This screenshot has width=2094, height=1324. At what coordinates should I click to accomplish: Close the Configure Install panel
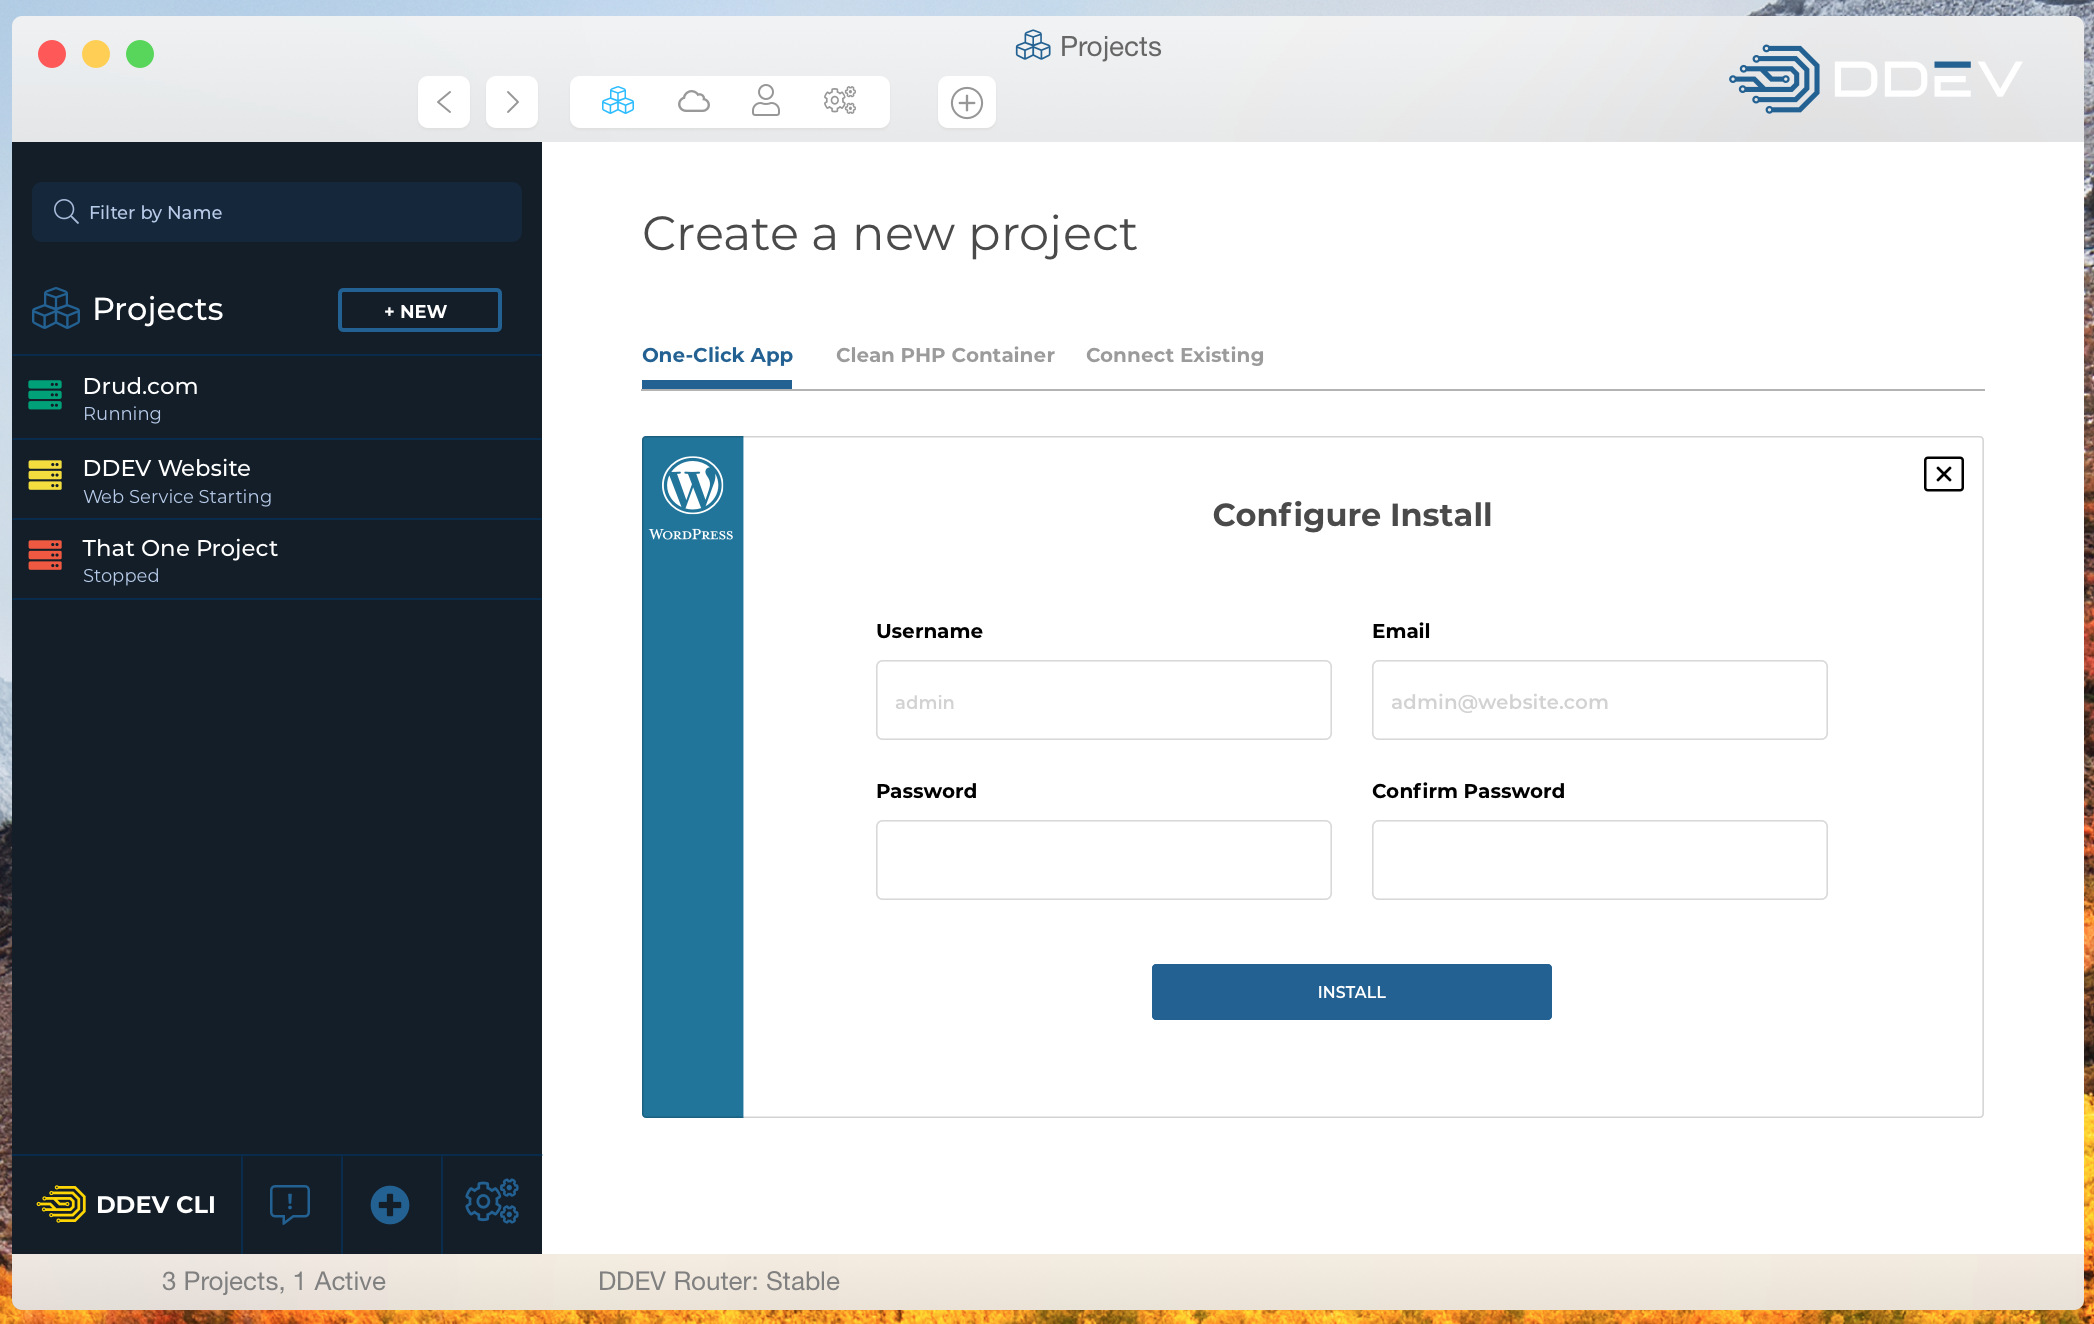click(1943, 474)
